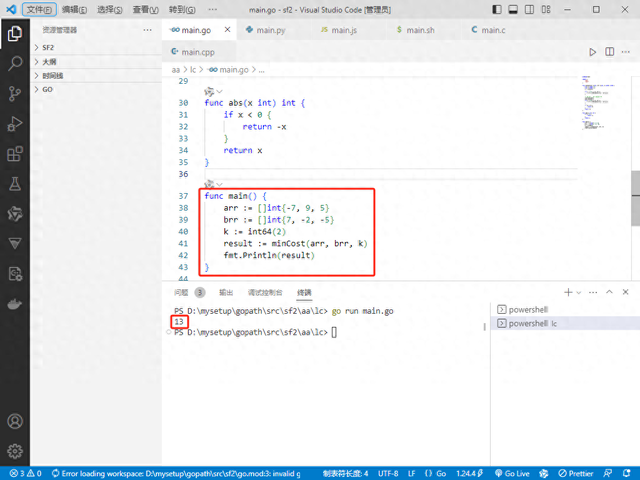Open the Docker whale view
The width and height of the screenshot is (640, 480).
click(15, 304)
